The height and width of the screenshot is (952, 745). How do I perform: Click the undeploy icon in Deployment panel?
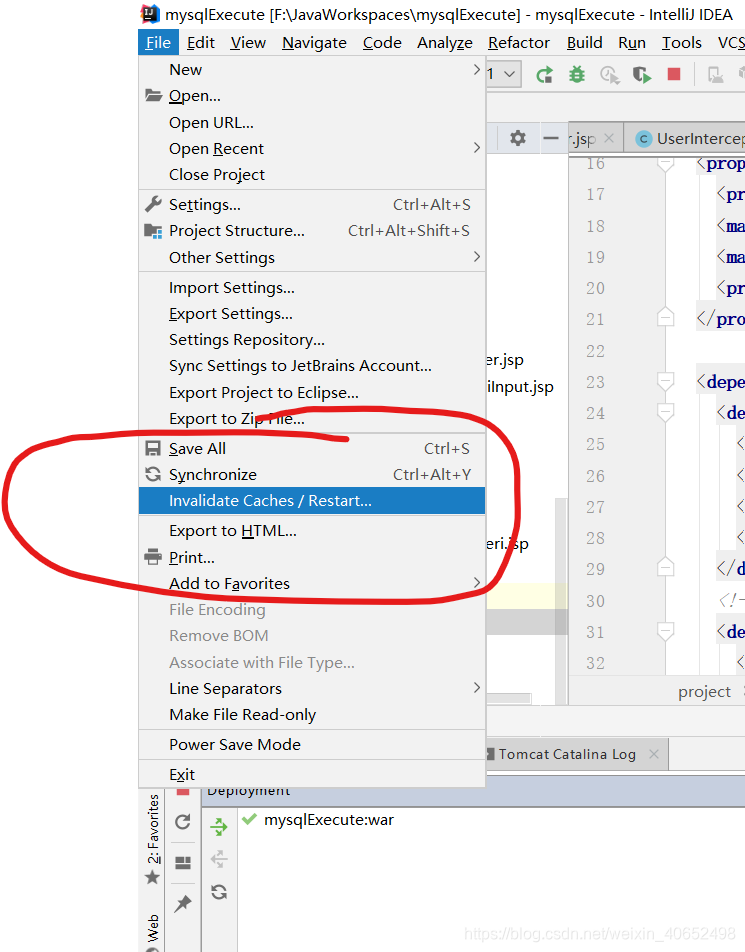[219, 859]
